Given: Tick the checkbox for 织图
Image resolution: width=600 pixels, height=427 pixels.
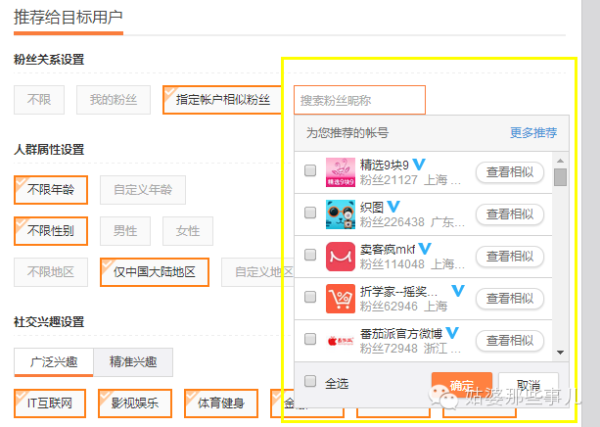Looking at the screenshot, I should (x=310, y=213).
